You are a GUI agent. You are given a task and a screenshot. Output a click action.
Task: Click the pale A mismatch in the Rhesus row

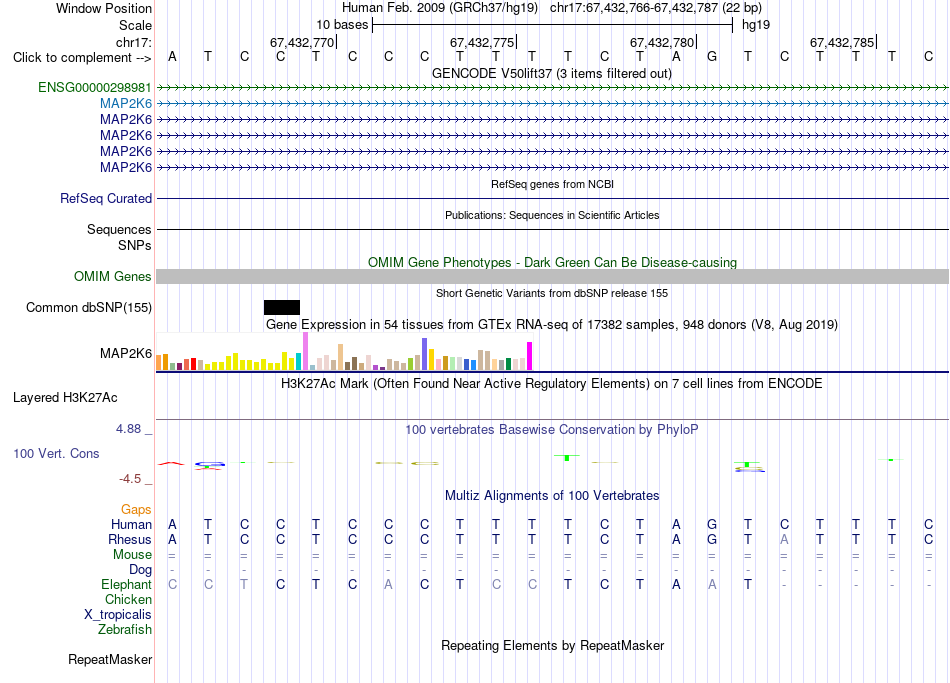point(784,539)
